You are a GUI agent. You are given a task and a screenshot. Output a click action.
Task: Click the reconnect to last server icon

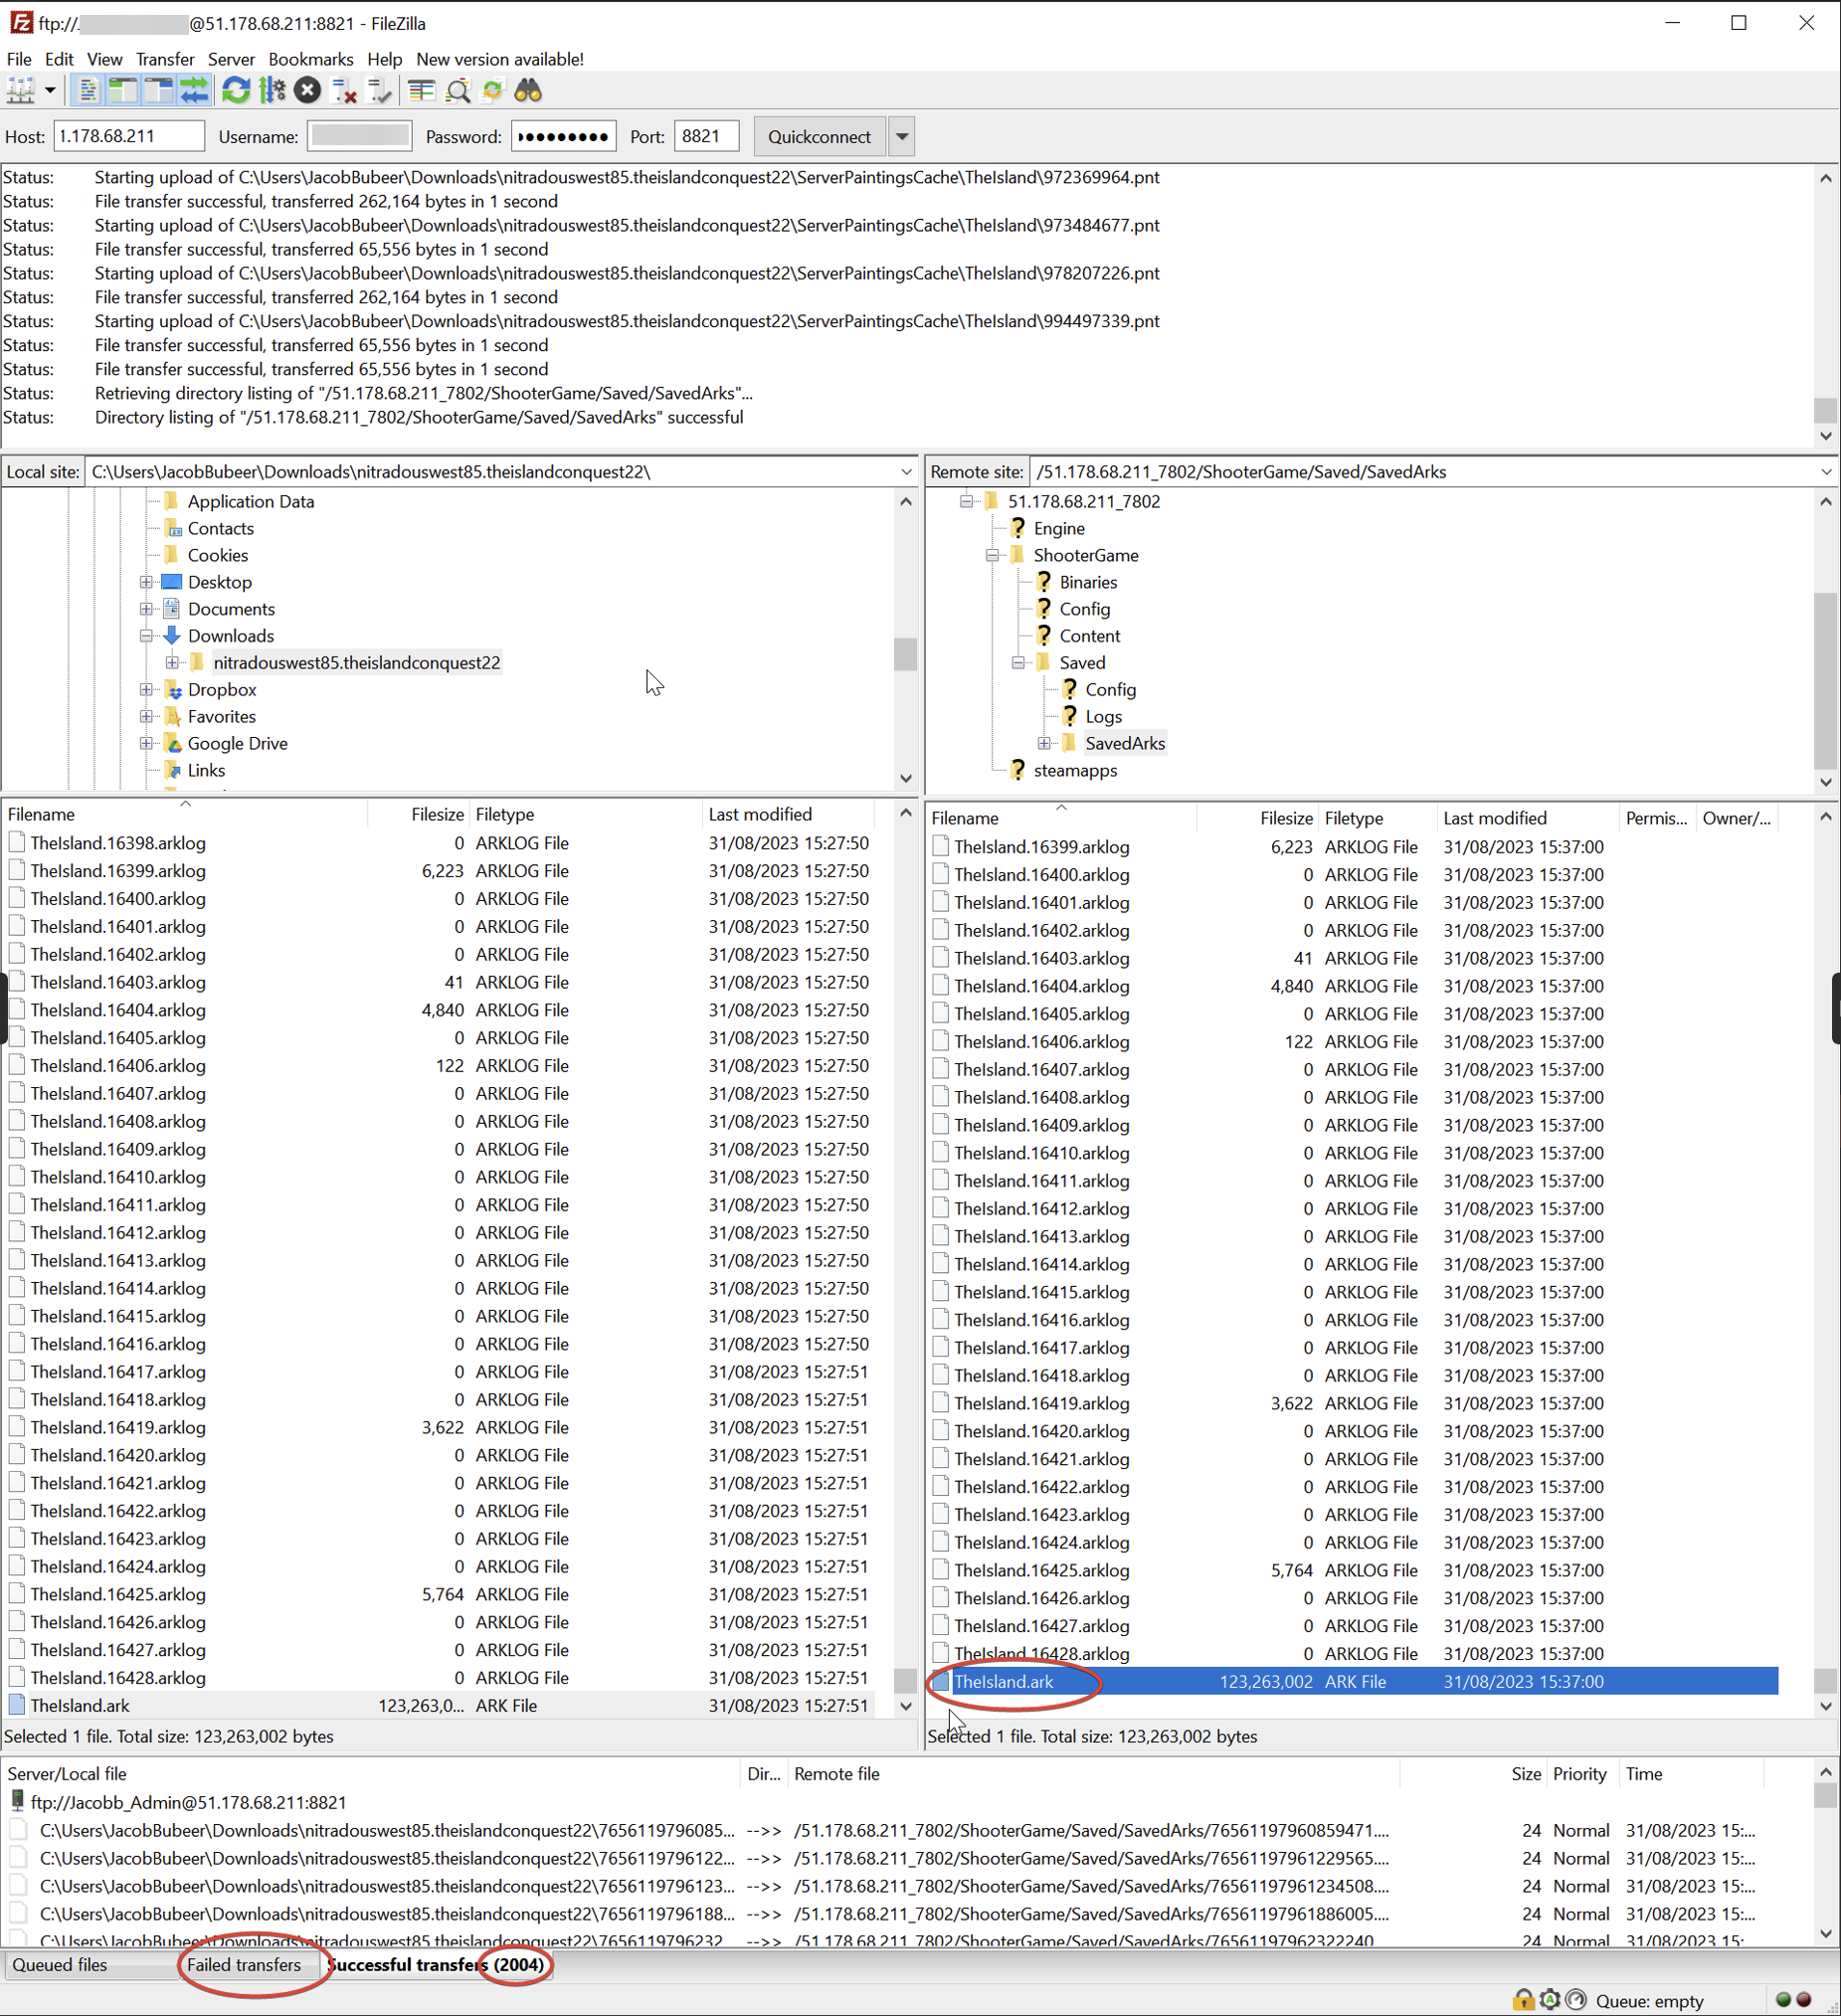(x=380, y=92)
